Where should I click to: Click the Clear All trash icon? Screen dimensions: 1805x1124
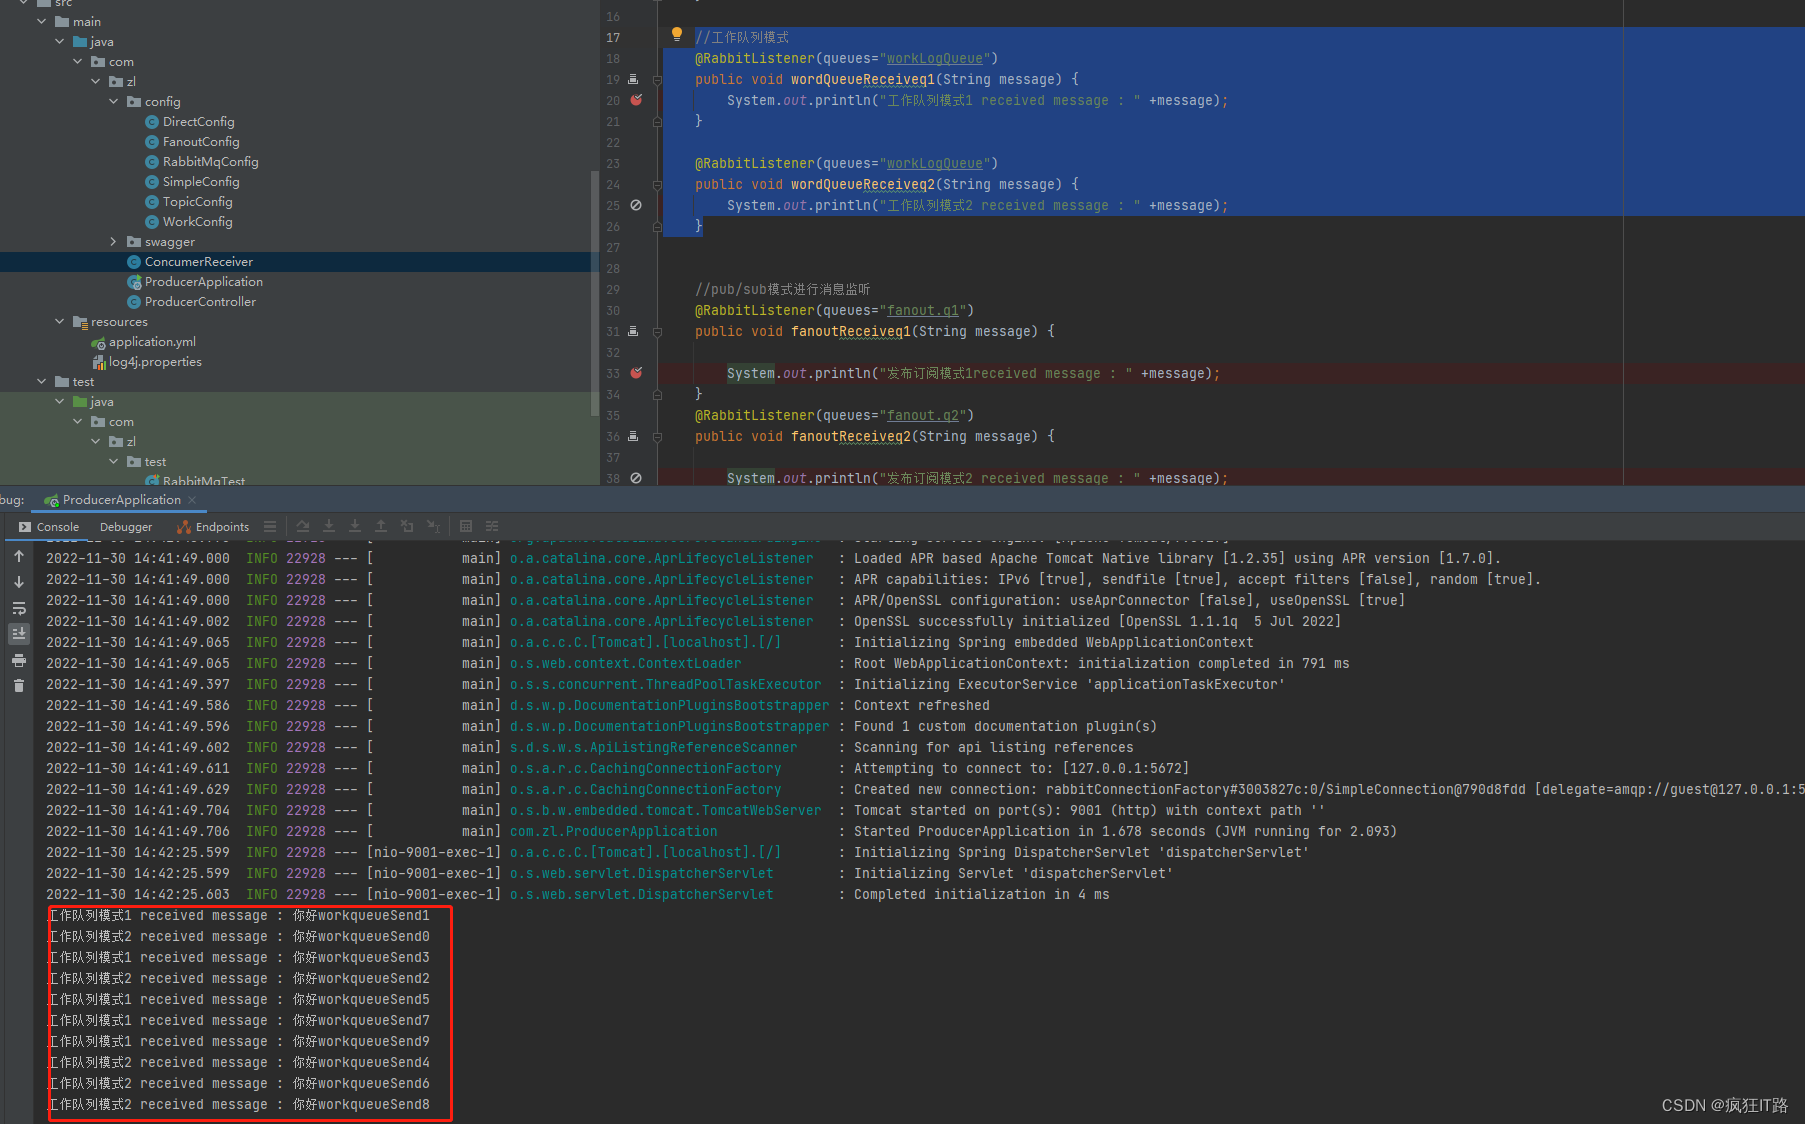pos(19,686)
